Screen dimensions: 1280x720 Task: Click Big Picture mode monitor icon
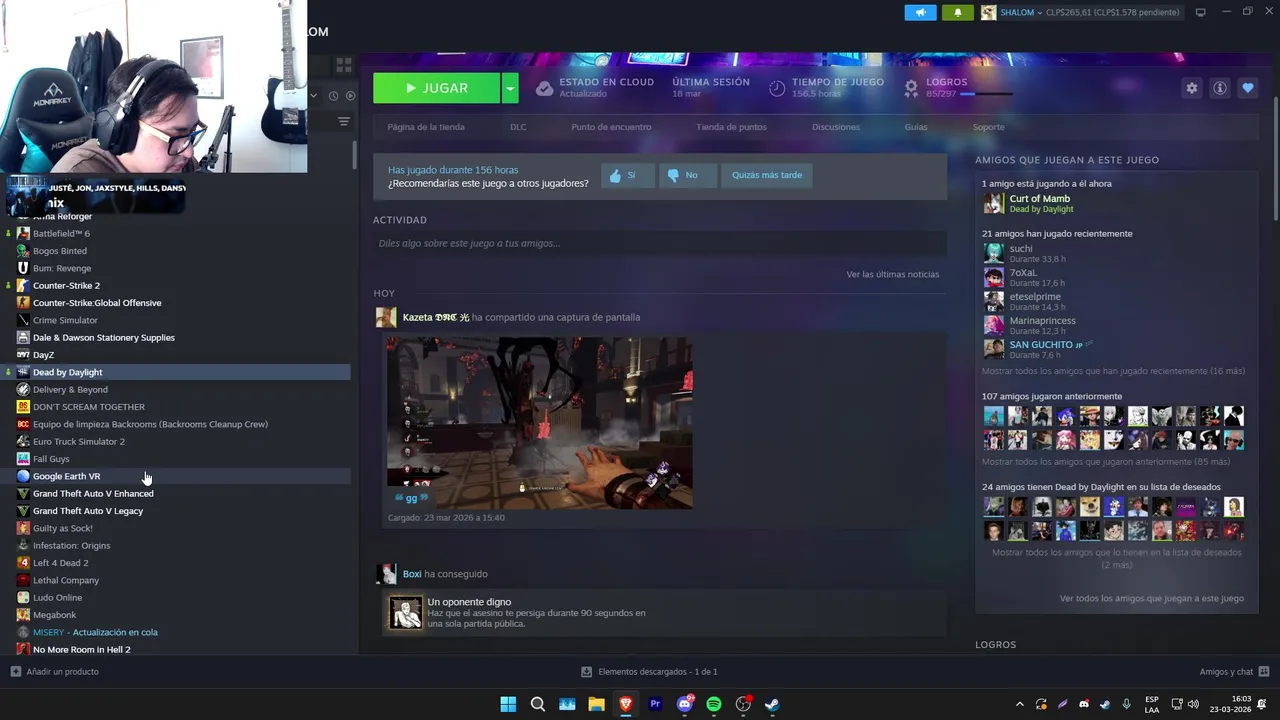[1200, 12]
